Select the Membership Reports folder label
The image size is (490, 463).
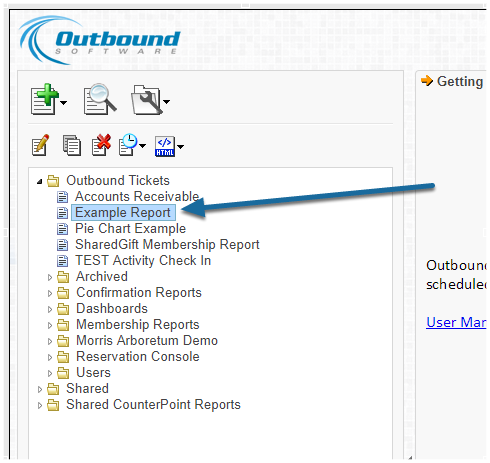point(138,325)
